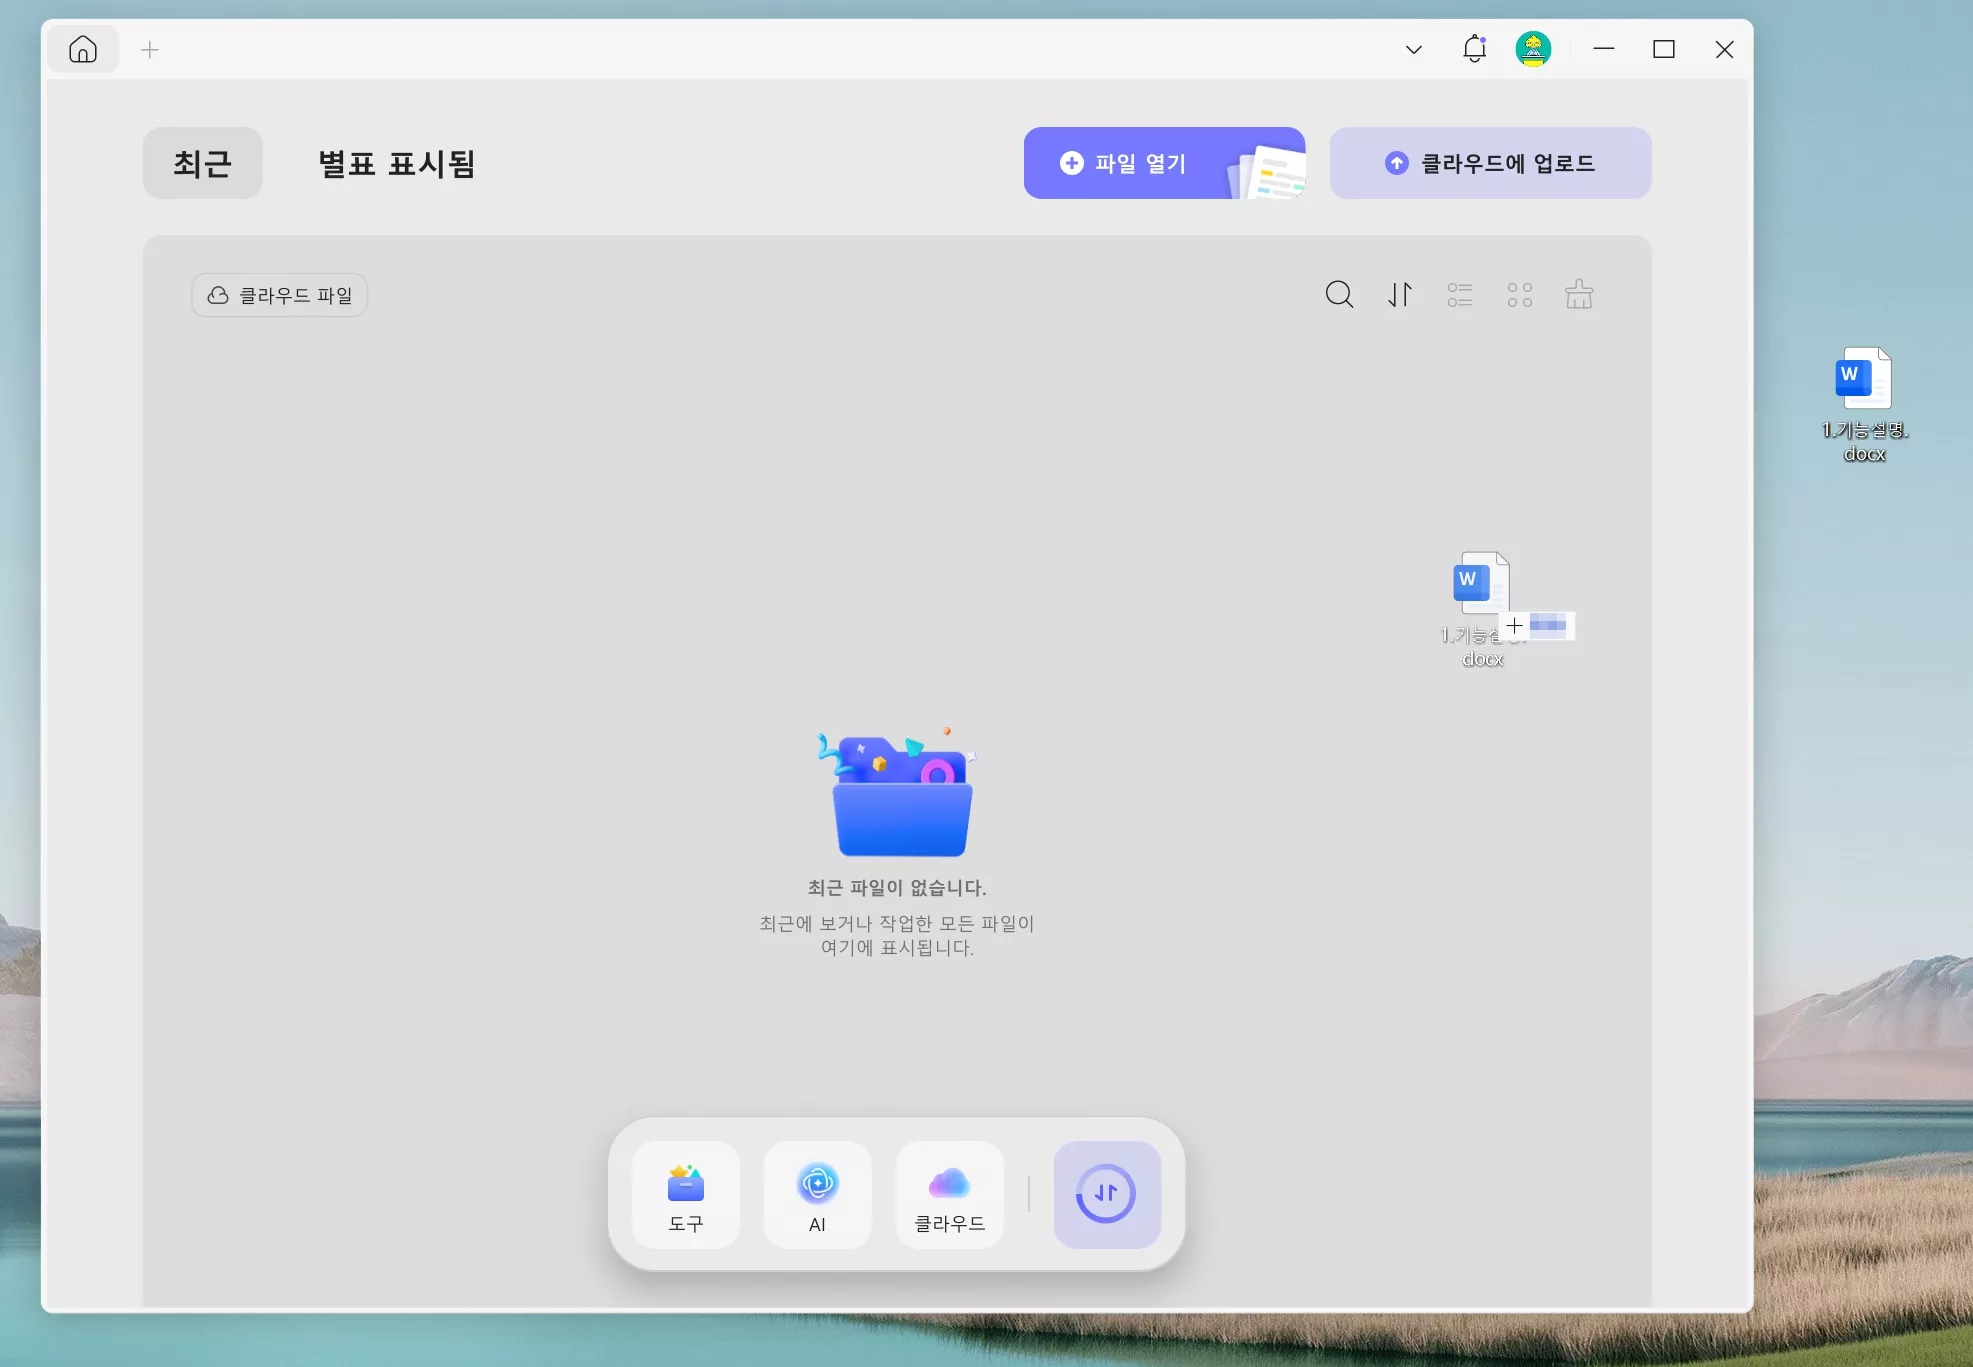Screen dimensions: 1973x1367
Task: Open the 도구 tools panel
Action: pyautogui.click(x=686, y=1195)
